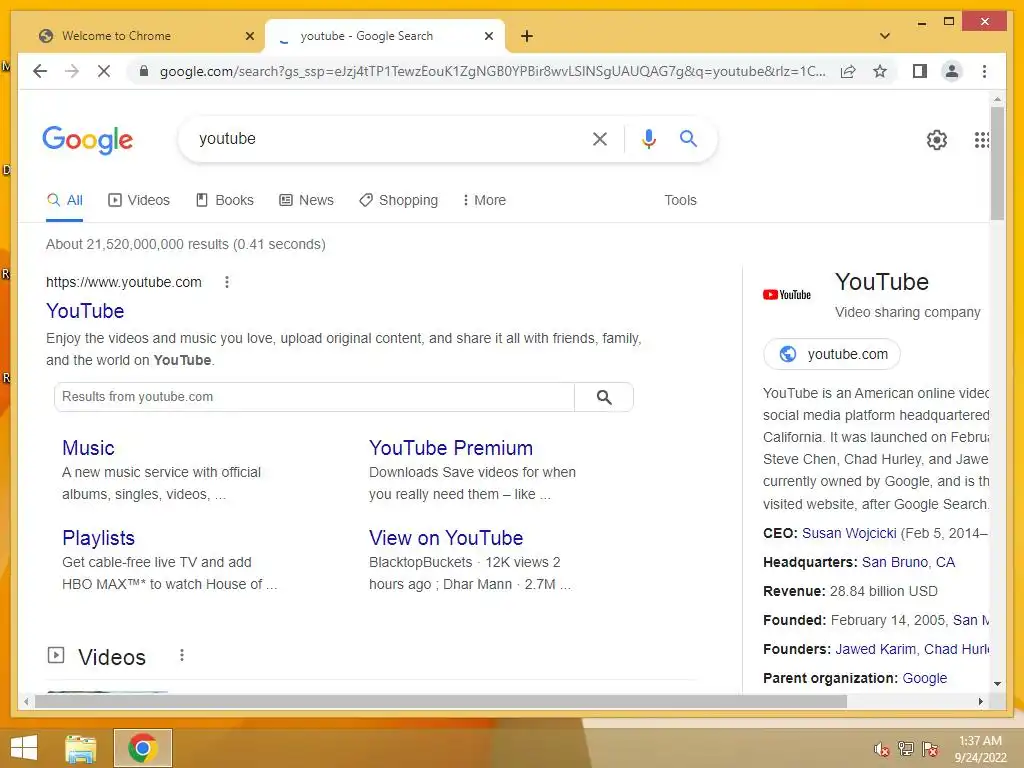1024x768 pixels.
Task: Expand the More search filters
Action: point(483,200)
